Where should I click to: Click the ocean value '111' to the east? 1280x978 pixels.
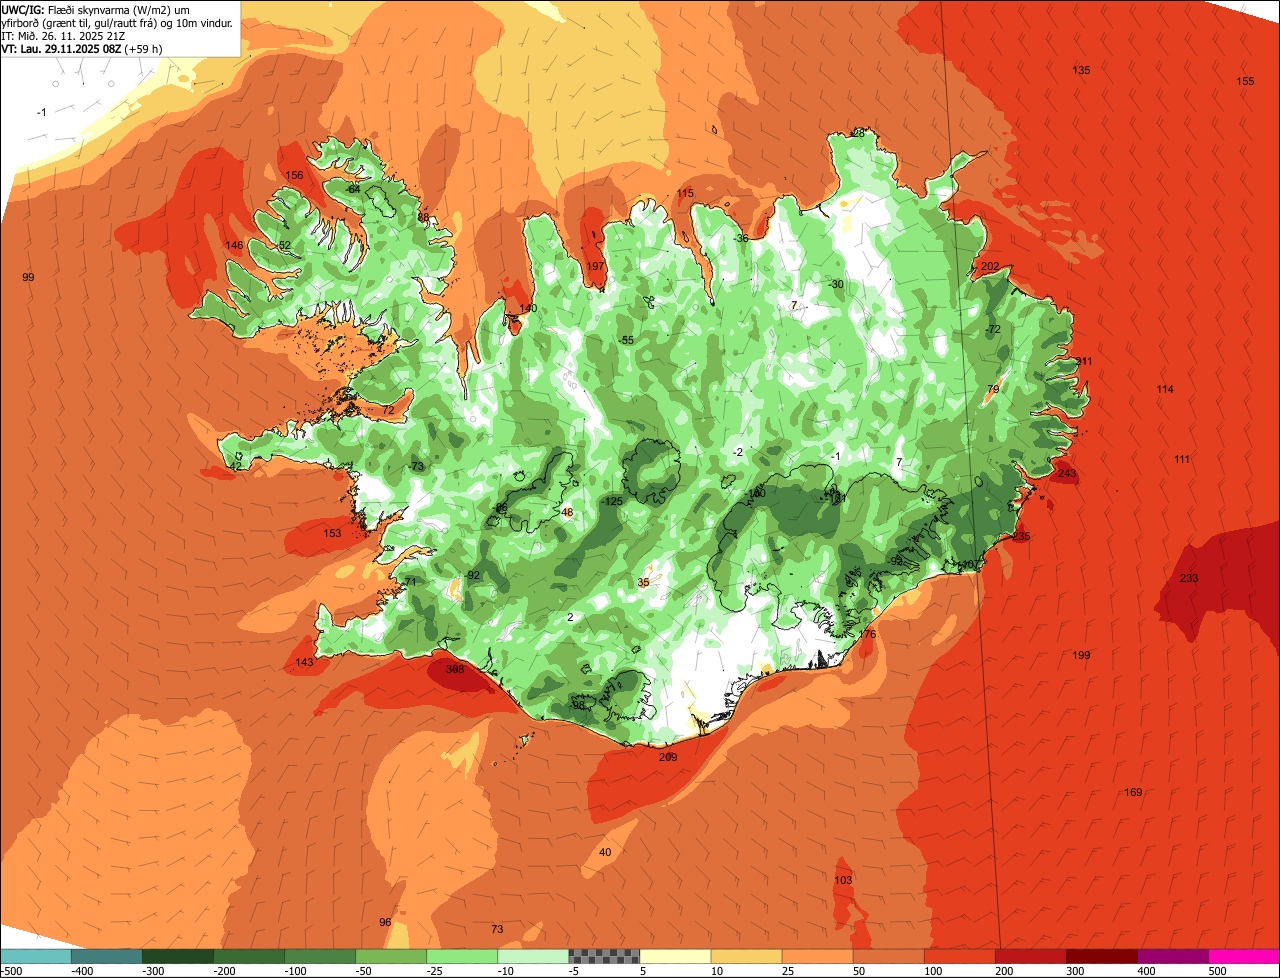click(1183, 459)
